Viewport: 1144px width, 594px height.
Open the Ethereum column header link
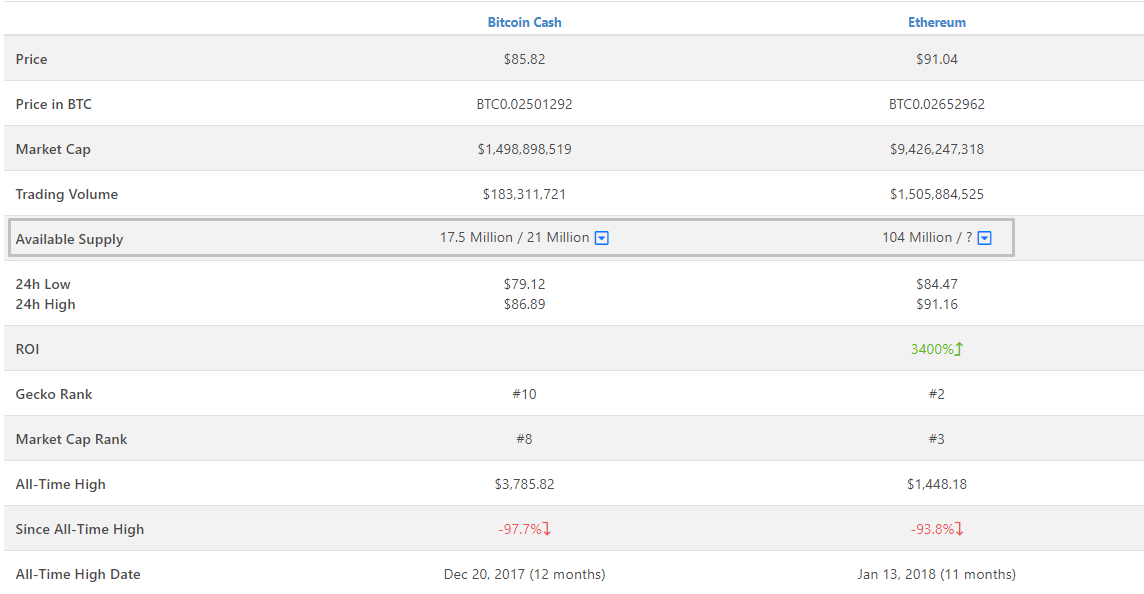click(x=937, y=22)
